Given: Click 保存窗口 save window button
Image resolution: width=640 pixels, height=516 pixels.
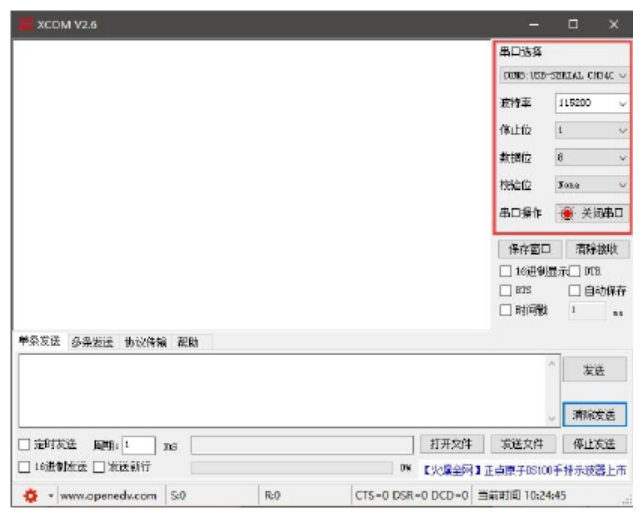Looking at the screenshot, I should click(530, 249).
